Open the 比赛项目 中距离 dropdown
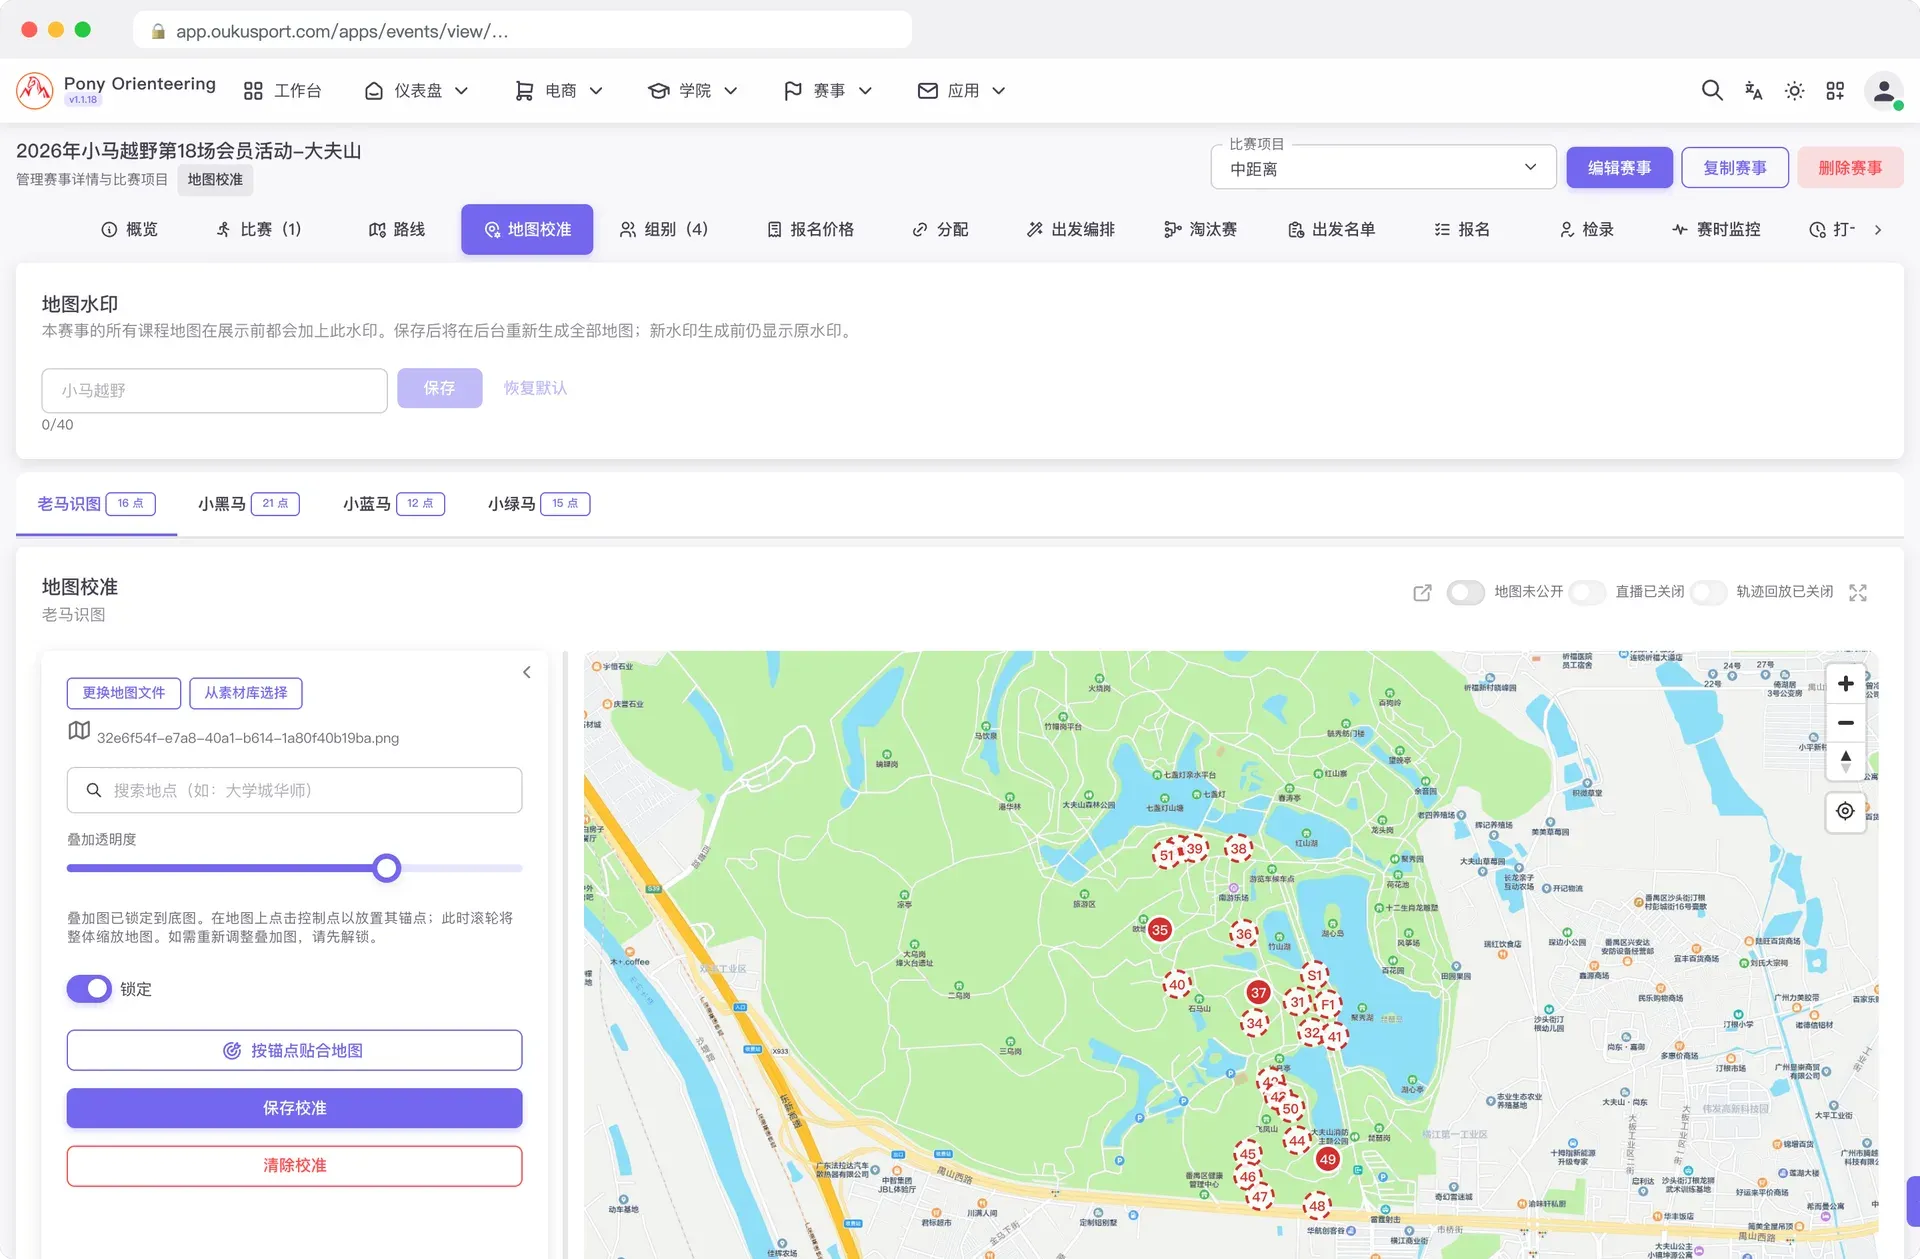The width and height of the screenshot is (1920, 1259). point(1383,168)
